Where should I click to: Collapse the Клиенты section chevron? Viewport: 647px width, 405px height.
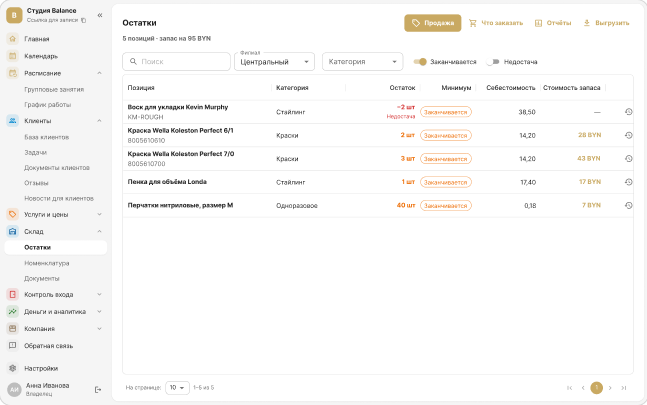pyautogui.click(x=99, y=121)
